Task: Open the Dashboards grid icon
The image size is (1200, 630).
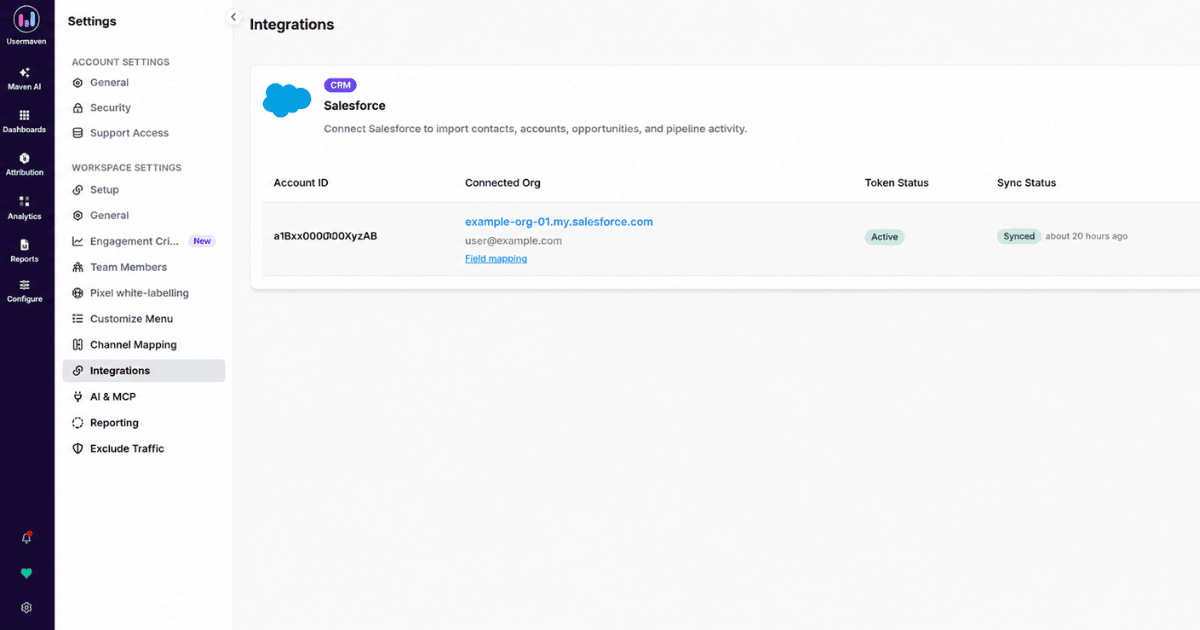Action: point(25,116)
